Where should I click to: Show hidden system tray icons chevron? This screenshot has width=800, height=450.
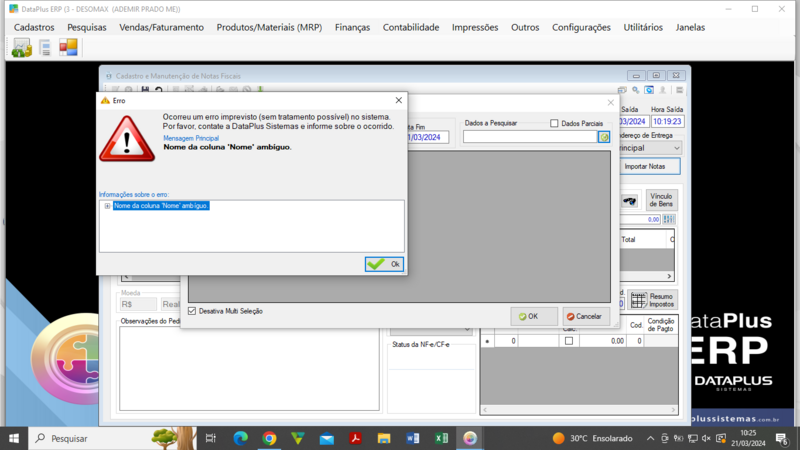click(x=651, y=438)
